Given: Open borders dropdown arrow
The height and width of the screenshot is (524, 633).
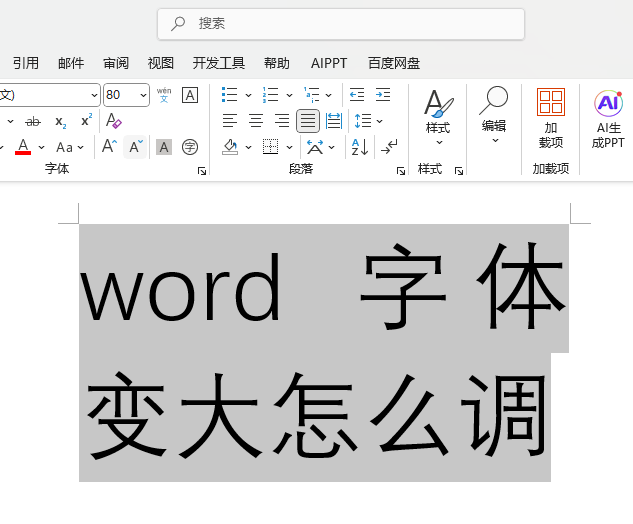Looking at the screenshot, I should tap(289, 147).
